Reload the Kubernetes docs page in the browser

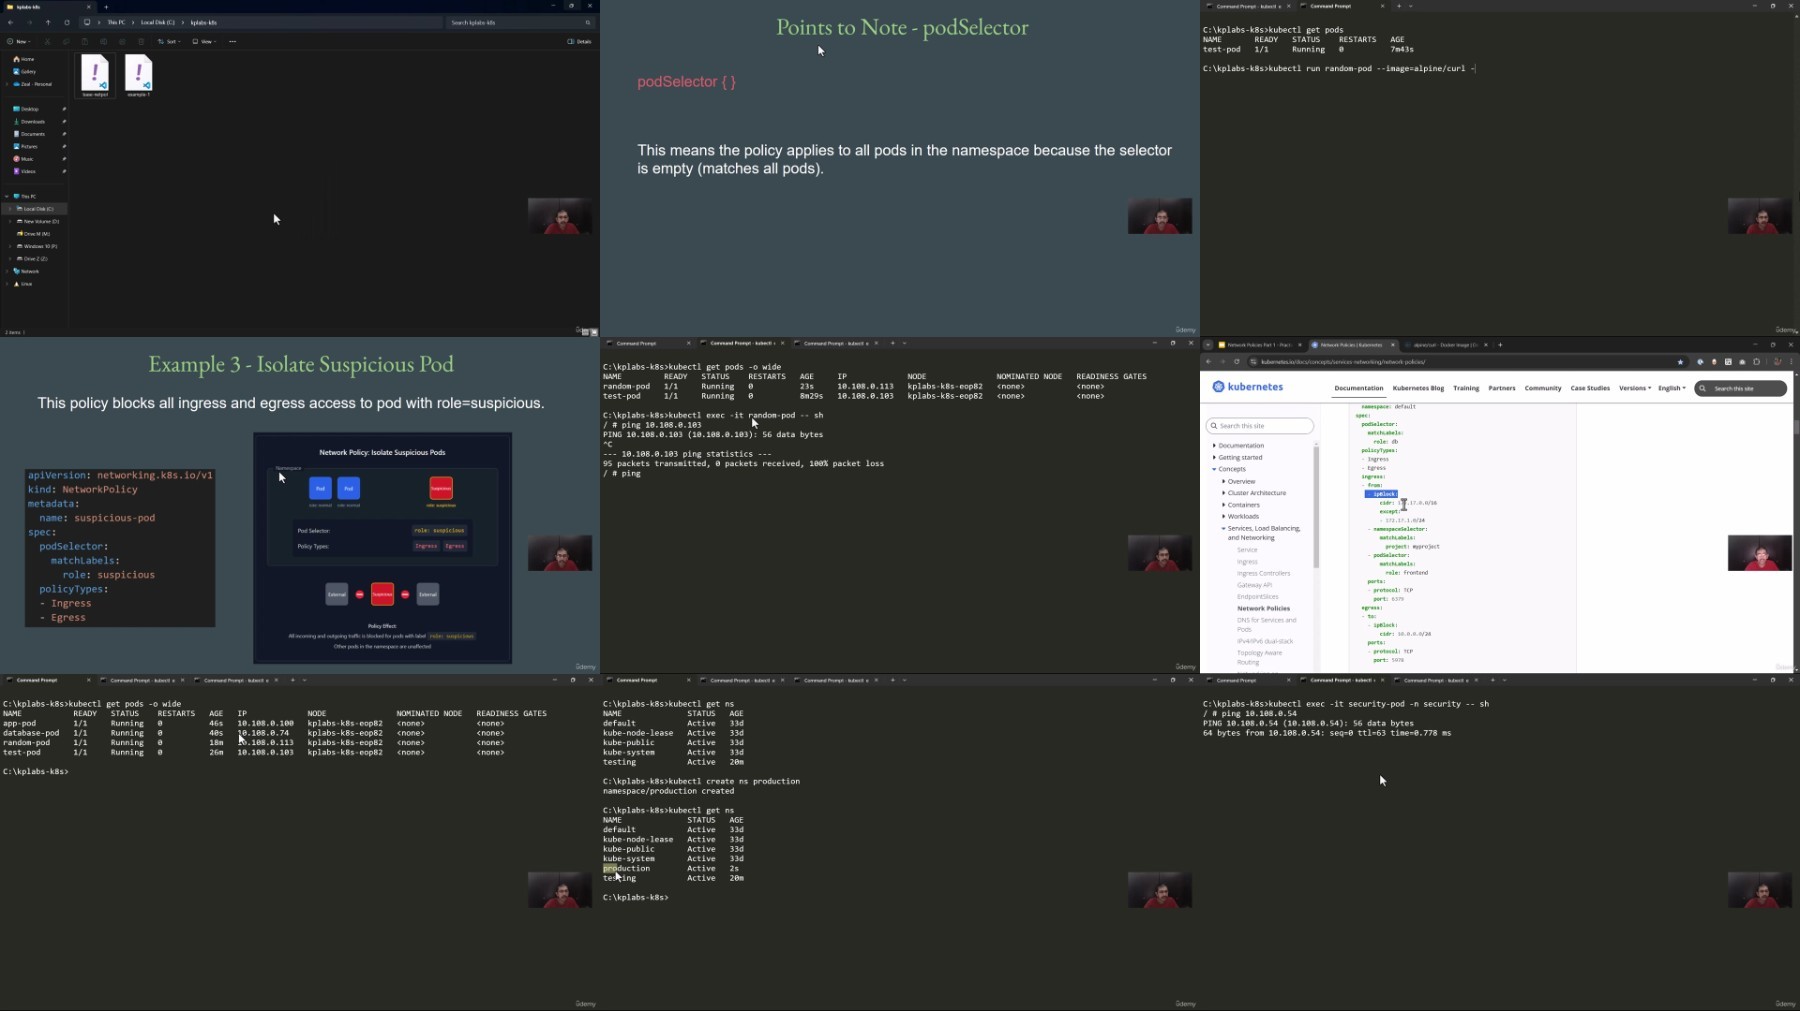pyautogui.click(x=1236, y=362)
